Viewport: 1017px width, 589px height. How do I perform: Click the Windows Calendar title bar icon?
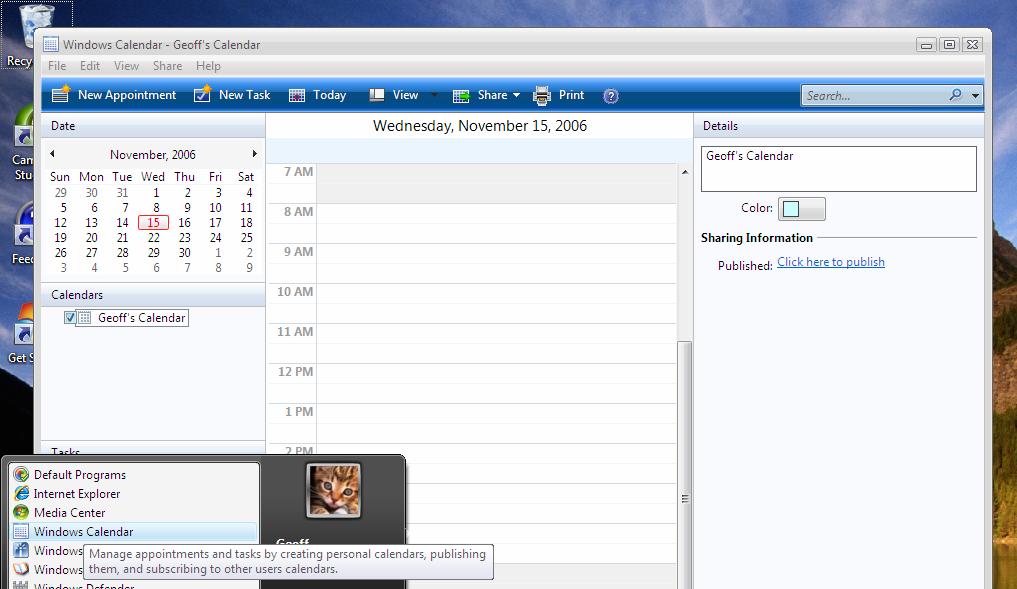pos(51,44)
